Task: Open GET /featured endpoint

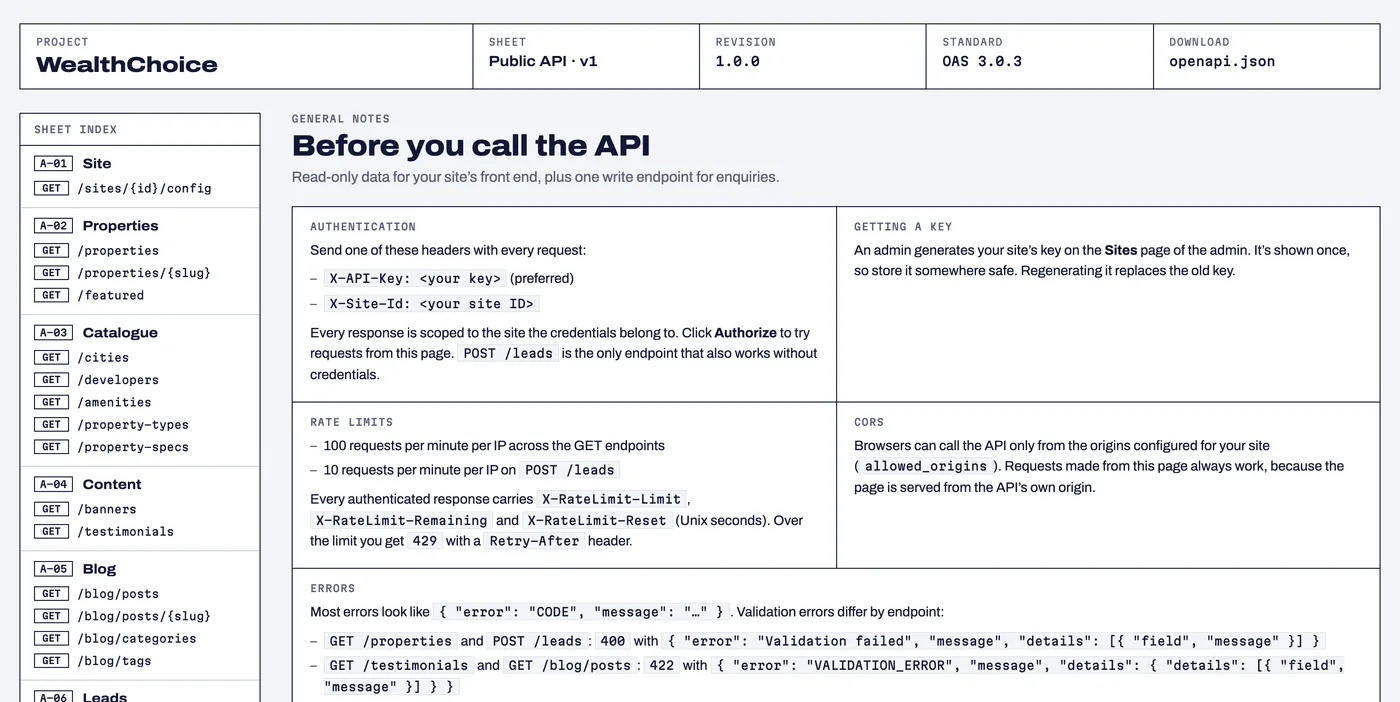Action: pos(89,295)
